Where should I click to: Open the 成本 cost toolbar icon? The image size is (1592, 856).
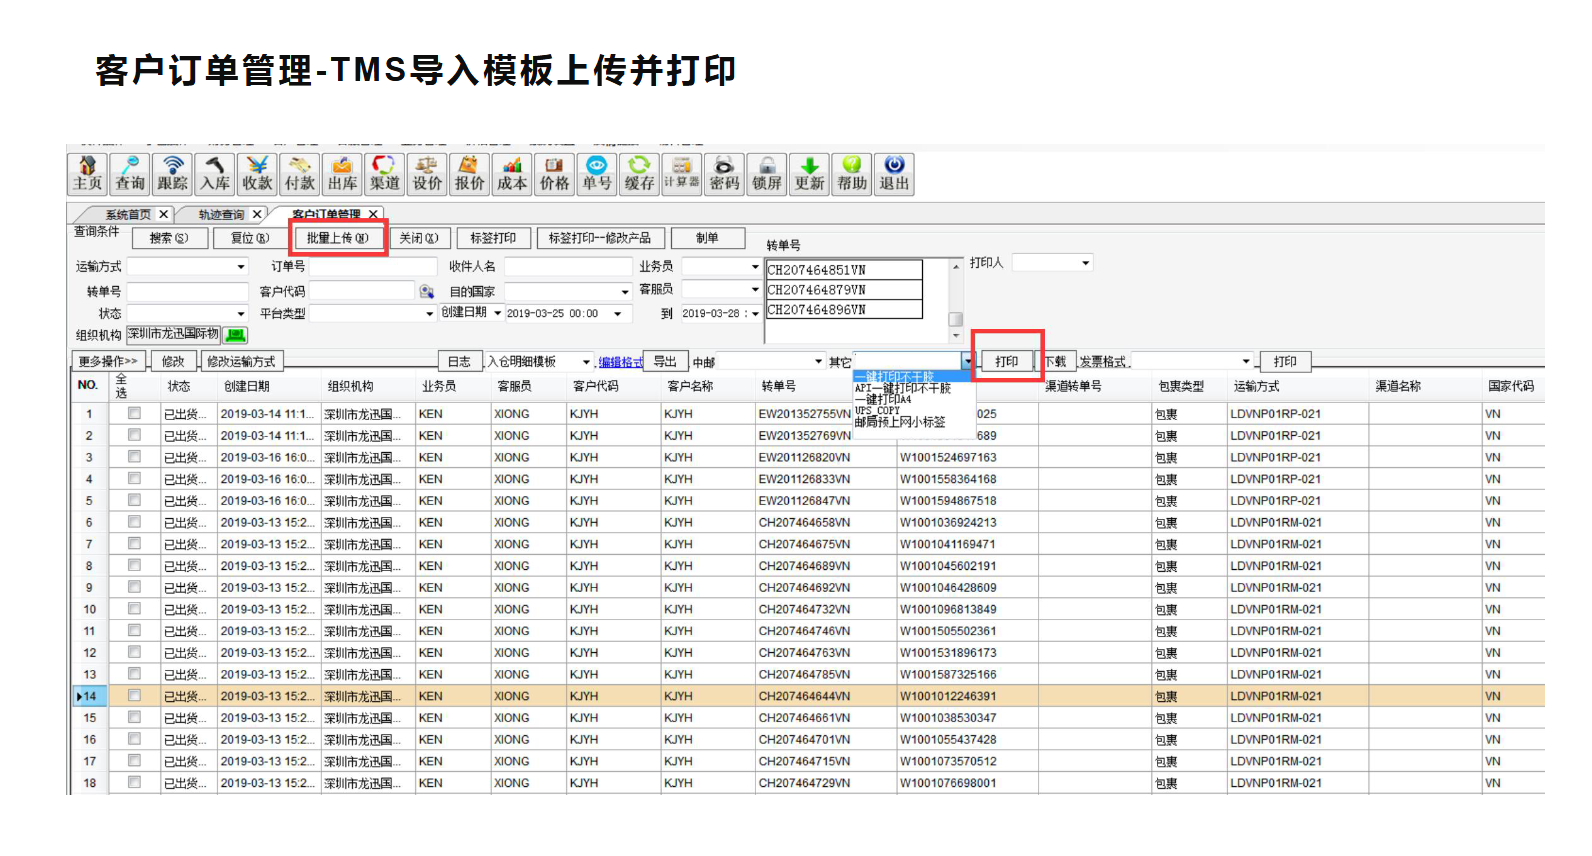512,174
